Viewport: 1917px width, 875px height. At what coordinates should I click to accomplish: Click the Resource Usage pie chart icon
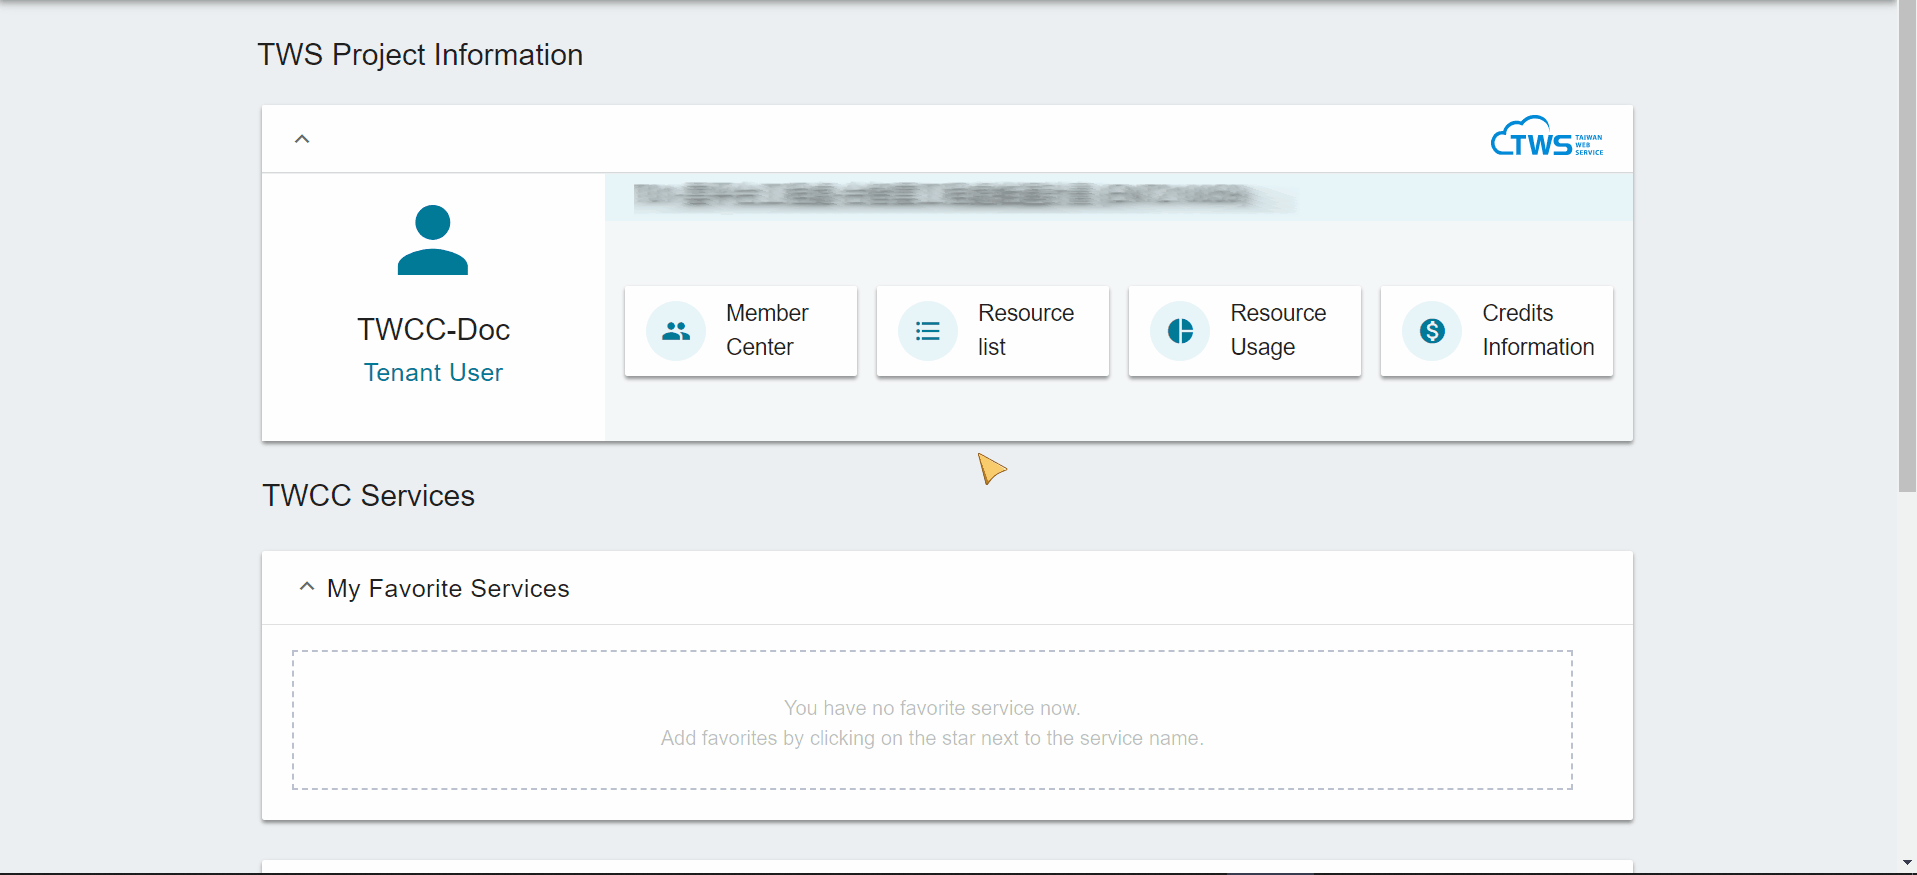tap(1180, 331)
